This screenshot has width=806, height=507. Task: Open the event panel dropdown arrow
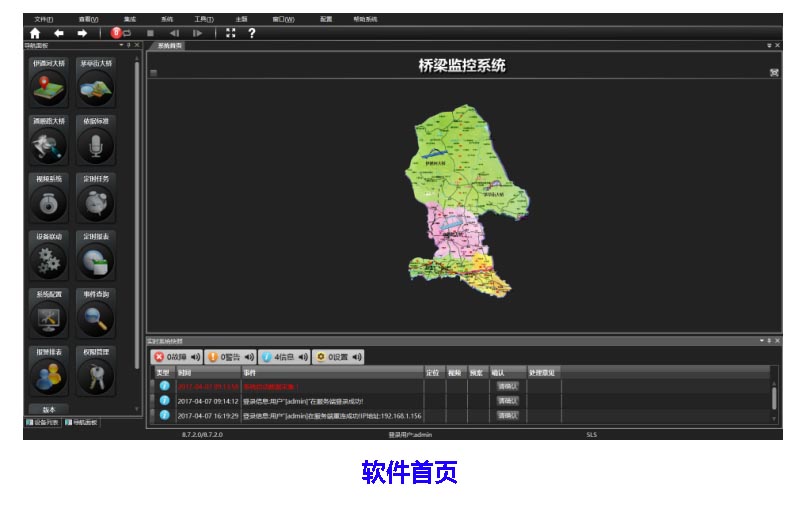click(760, 341)
